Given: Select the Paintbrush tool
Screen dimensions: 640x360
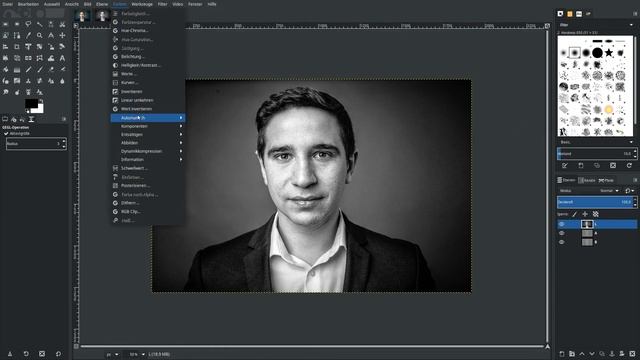Looking at the screenshot, I should (x=40, y=70).
